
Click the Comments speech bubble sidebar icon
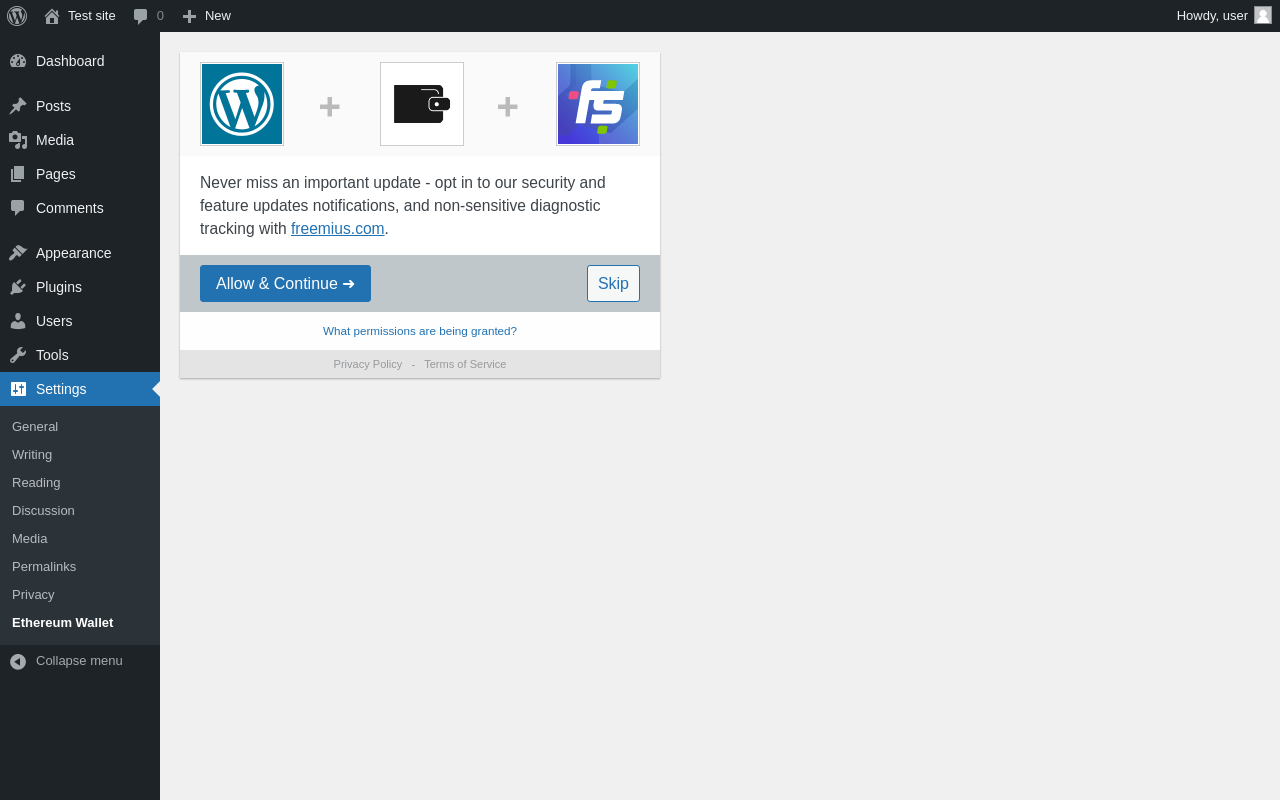point(18,208)
